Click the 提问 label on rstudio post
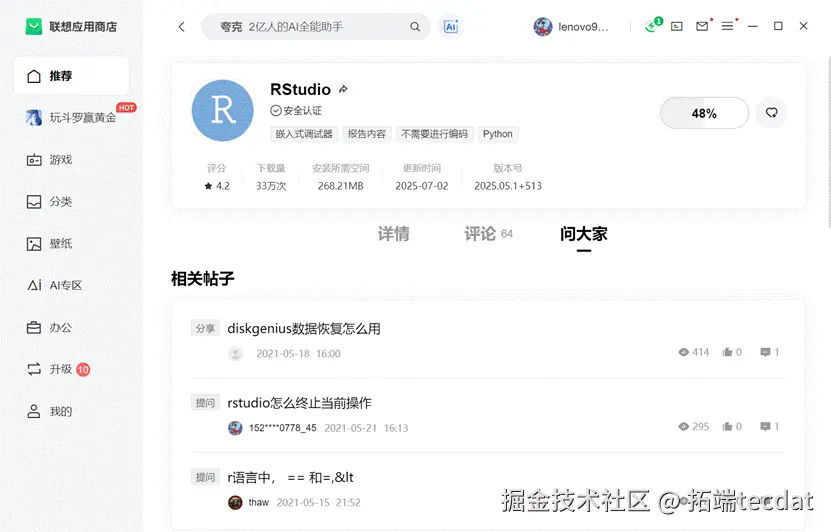 click(205, 403)
